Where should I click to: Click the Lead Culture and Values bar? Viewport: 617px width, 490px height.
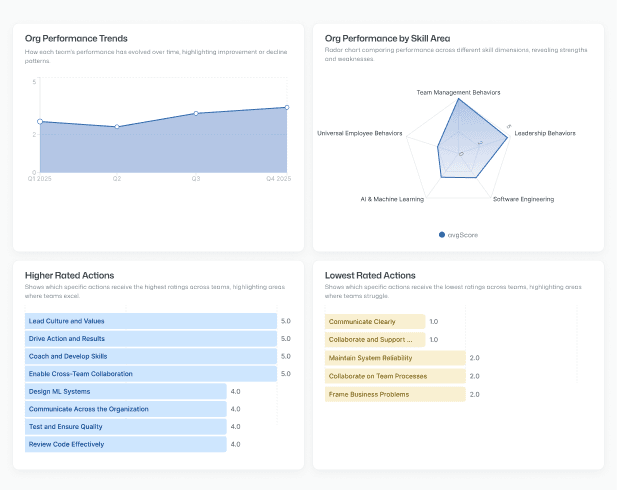[150, 321]
